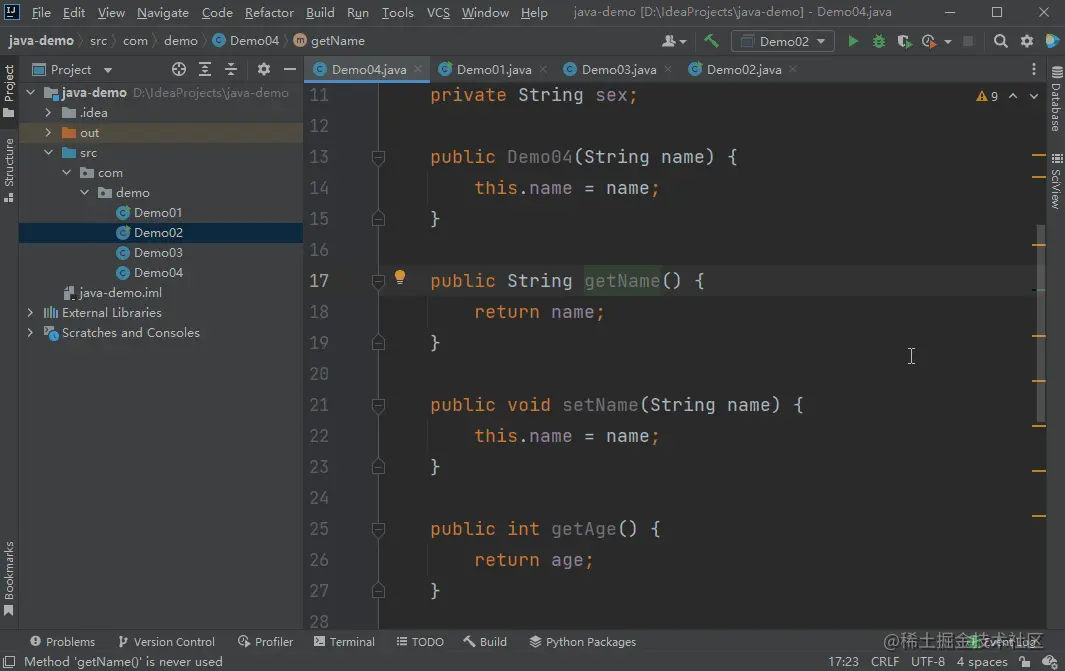Screen dimensions: 1065x671
Task: Fold the setName method at line 21
Action: tap(378, 405)
